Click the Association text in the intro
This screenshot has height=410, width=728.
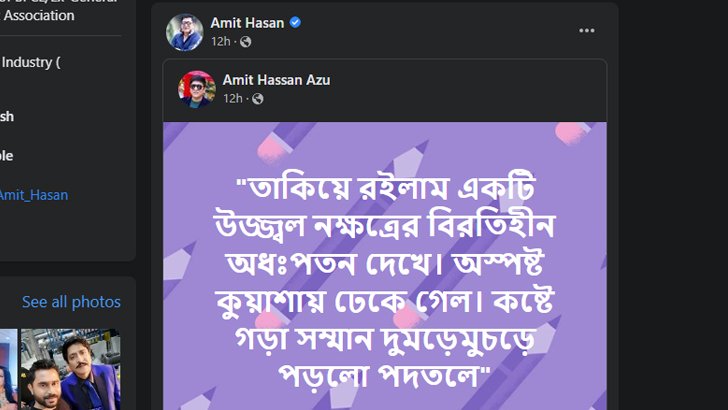(x=39, y=15)
